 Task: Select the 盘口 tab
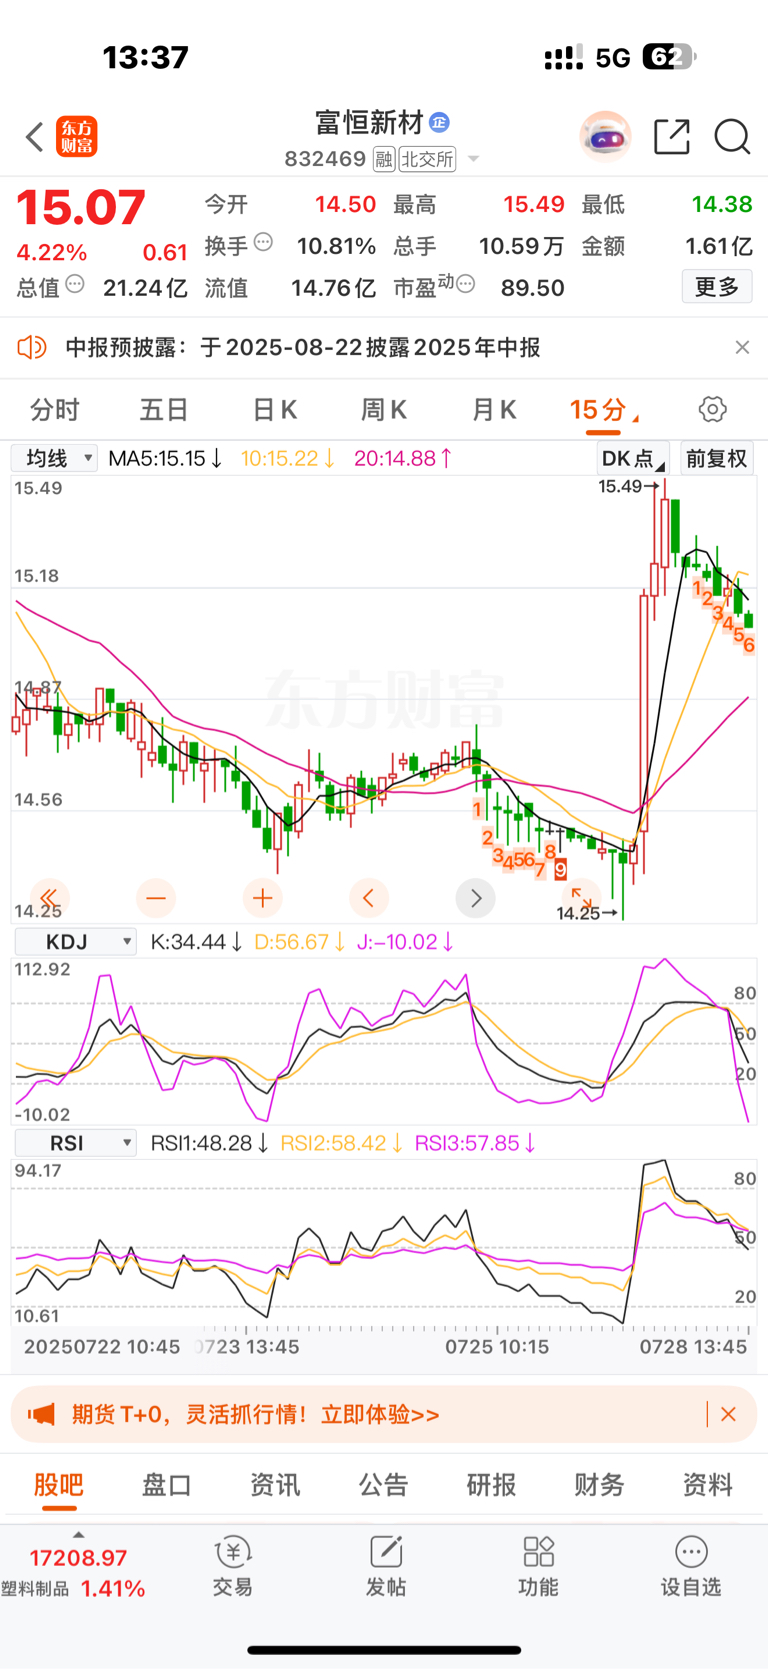(x=167, y=1485)
